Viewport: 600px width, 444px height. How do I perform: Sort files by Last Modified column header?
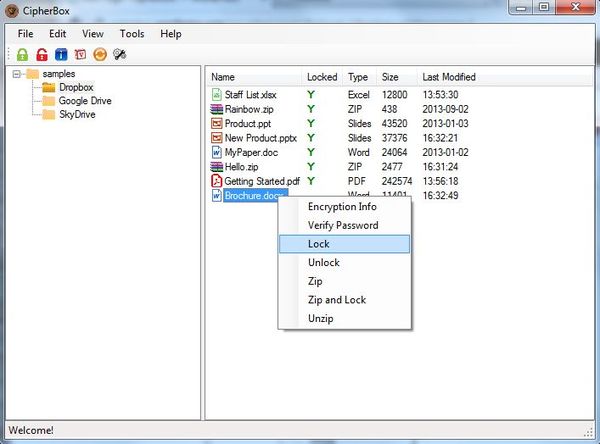coord(449,77)
